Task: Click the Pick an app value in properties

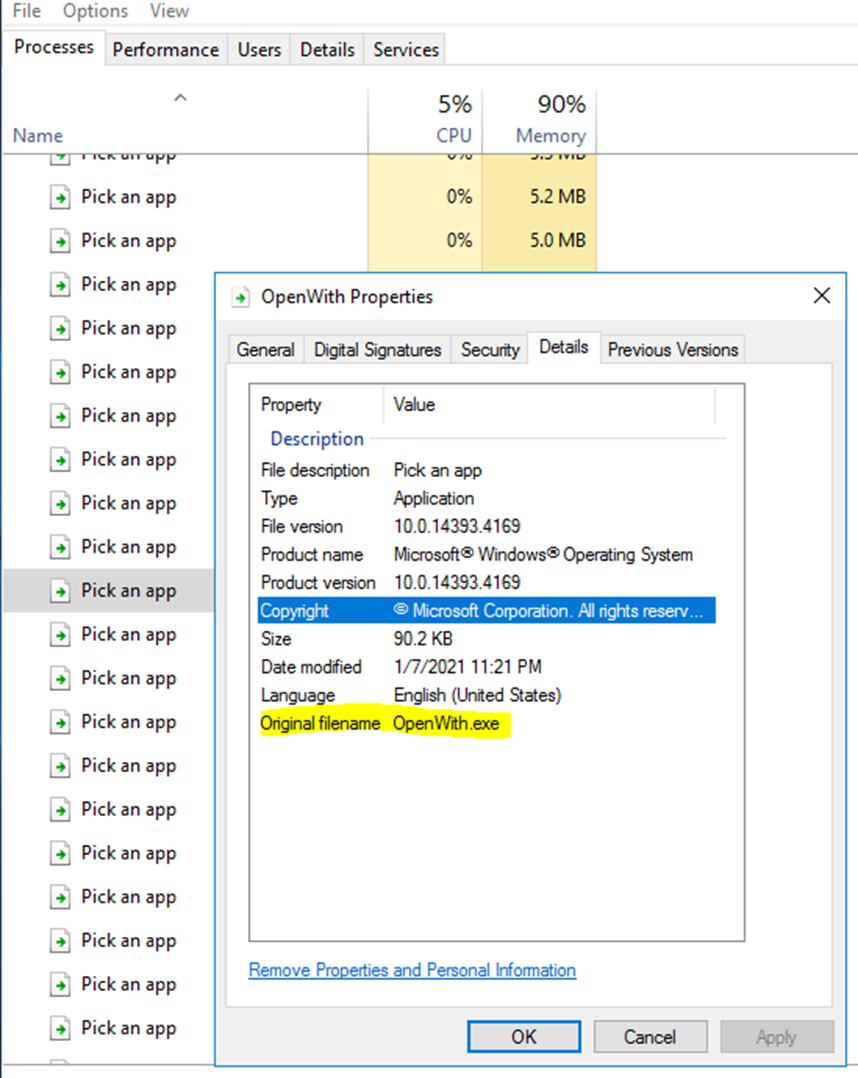Action: [x=437, y=470]
